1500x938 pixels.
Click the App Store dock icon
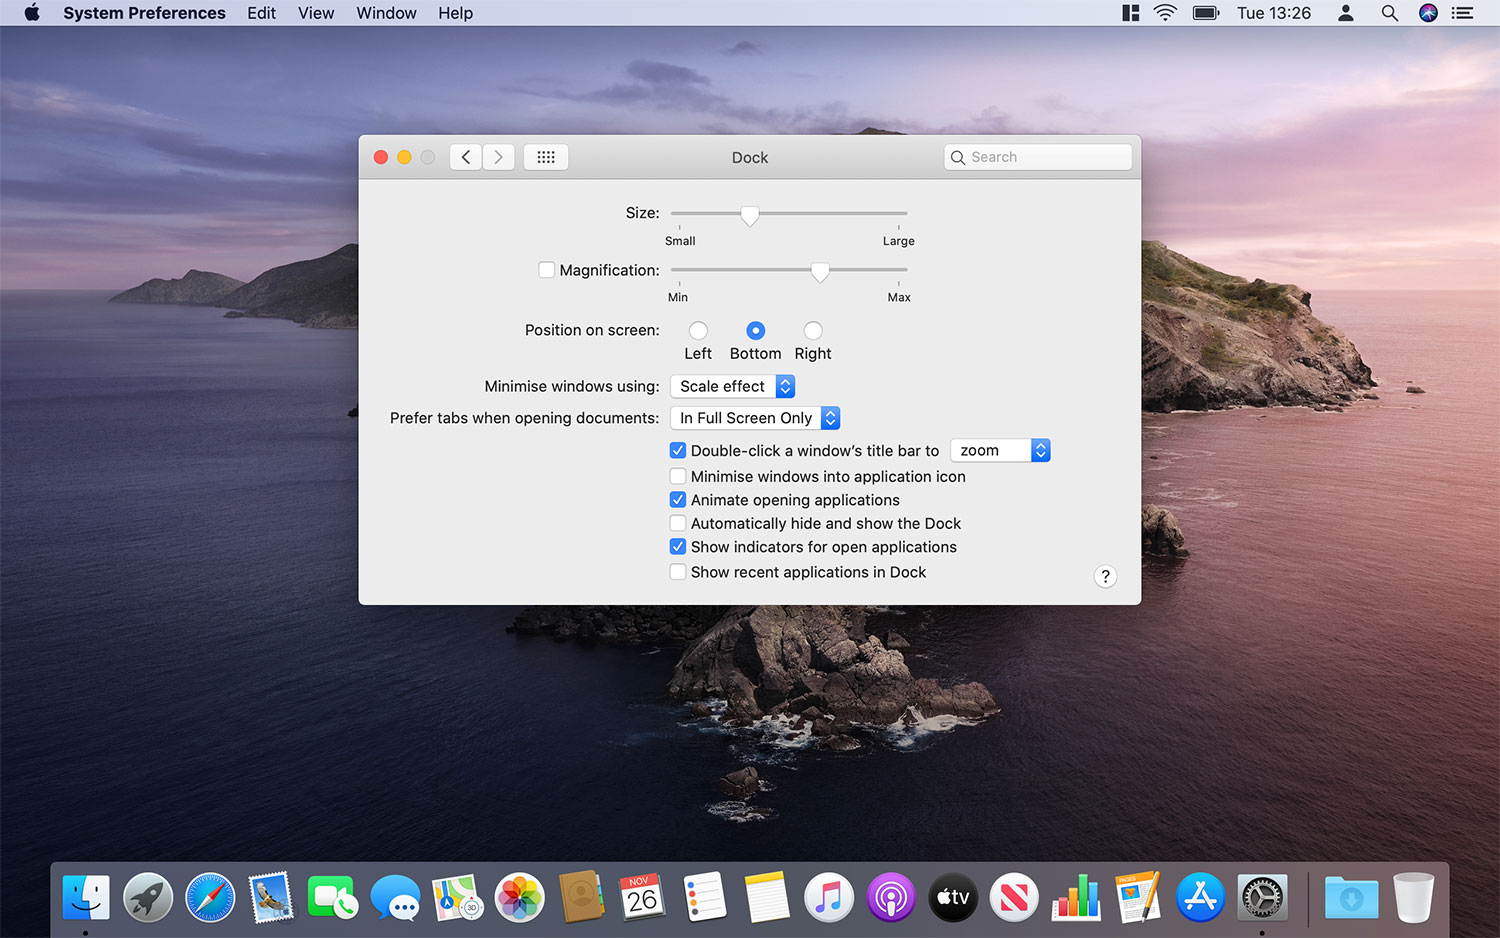pyautogui.click(x=1200, y=897)
